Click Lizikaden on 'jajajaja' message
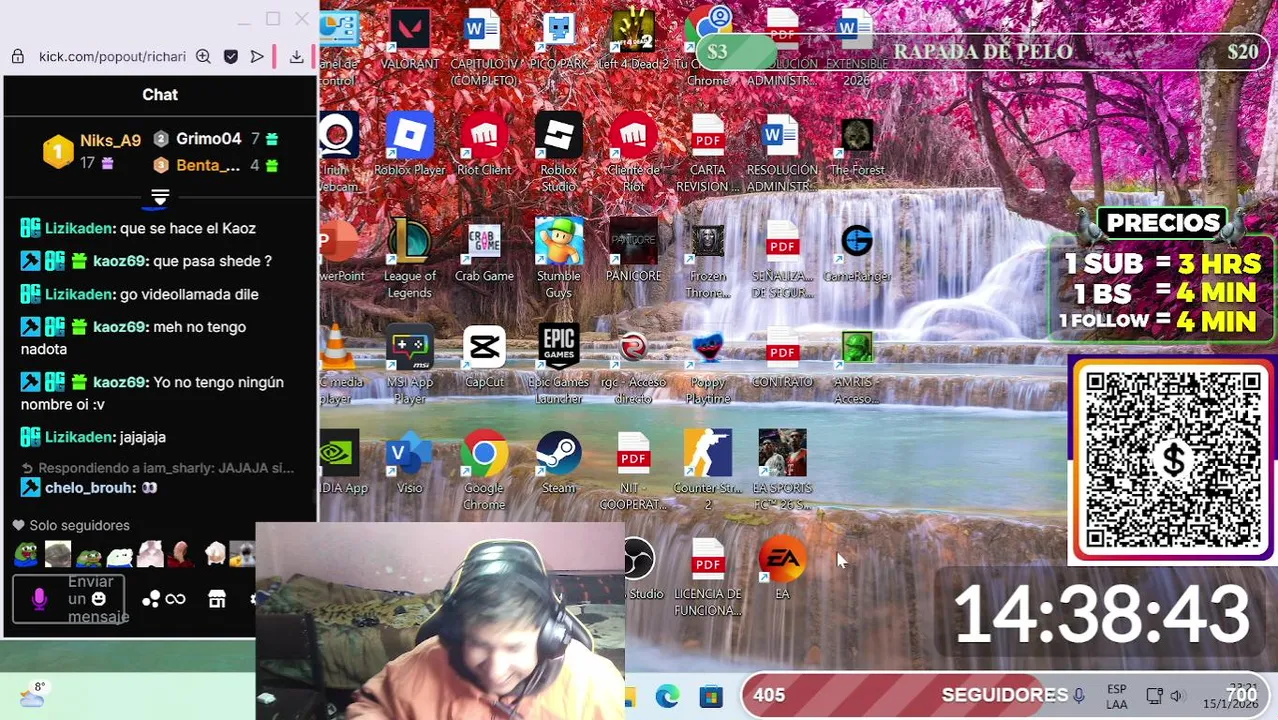1278x720 pixels. pyautogui.click(x=79, y=437)
